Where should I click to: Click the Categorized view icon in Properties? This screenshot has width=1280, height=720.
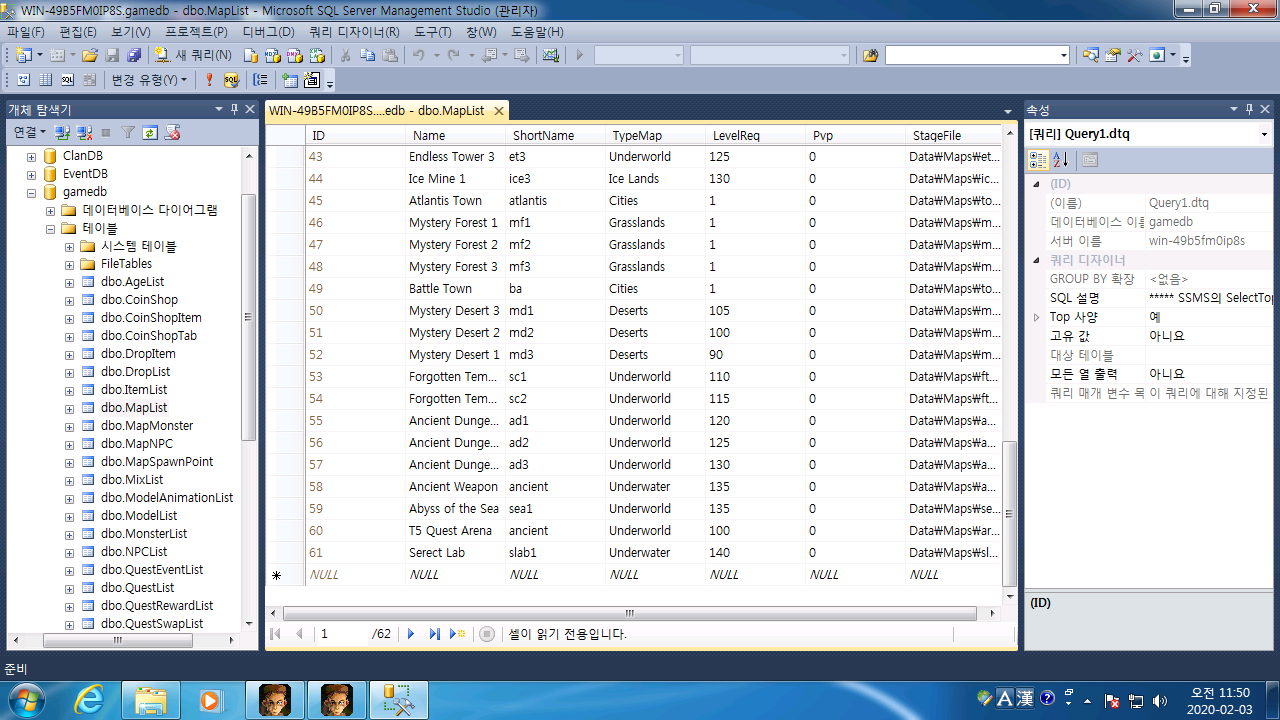click(1038, 160)
